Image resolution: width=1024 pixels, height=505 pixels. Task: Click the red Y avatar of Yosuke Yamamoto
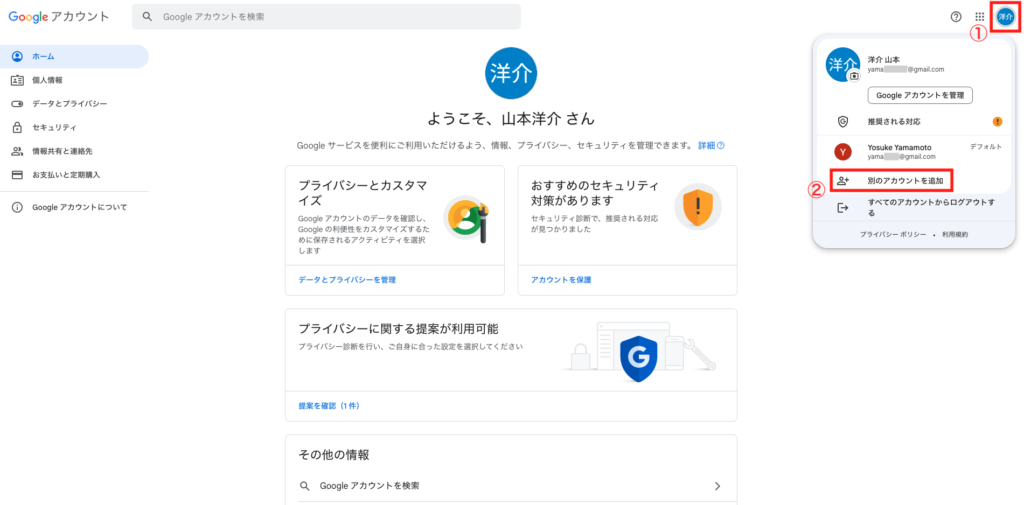(x=843, y=152)
